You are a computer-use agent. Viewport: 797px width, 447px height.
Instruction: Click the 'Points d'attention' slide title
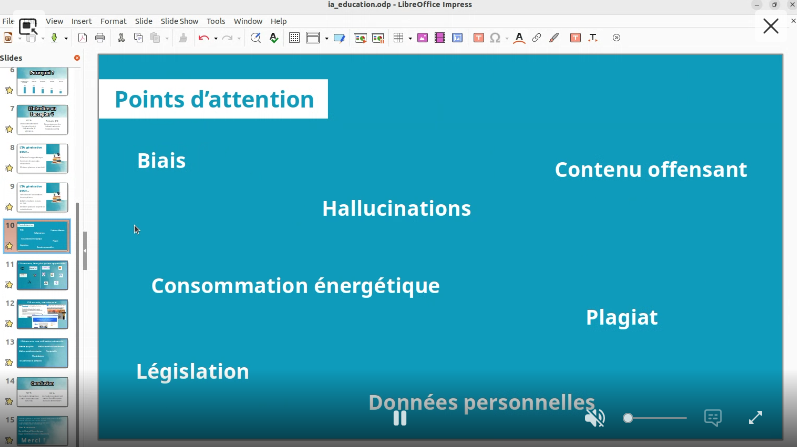tap(214, 99)
